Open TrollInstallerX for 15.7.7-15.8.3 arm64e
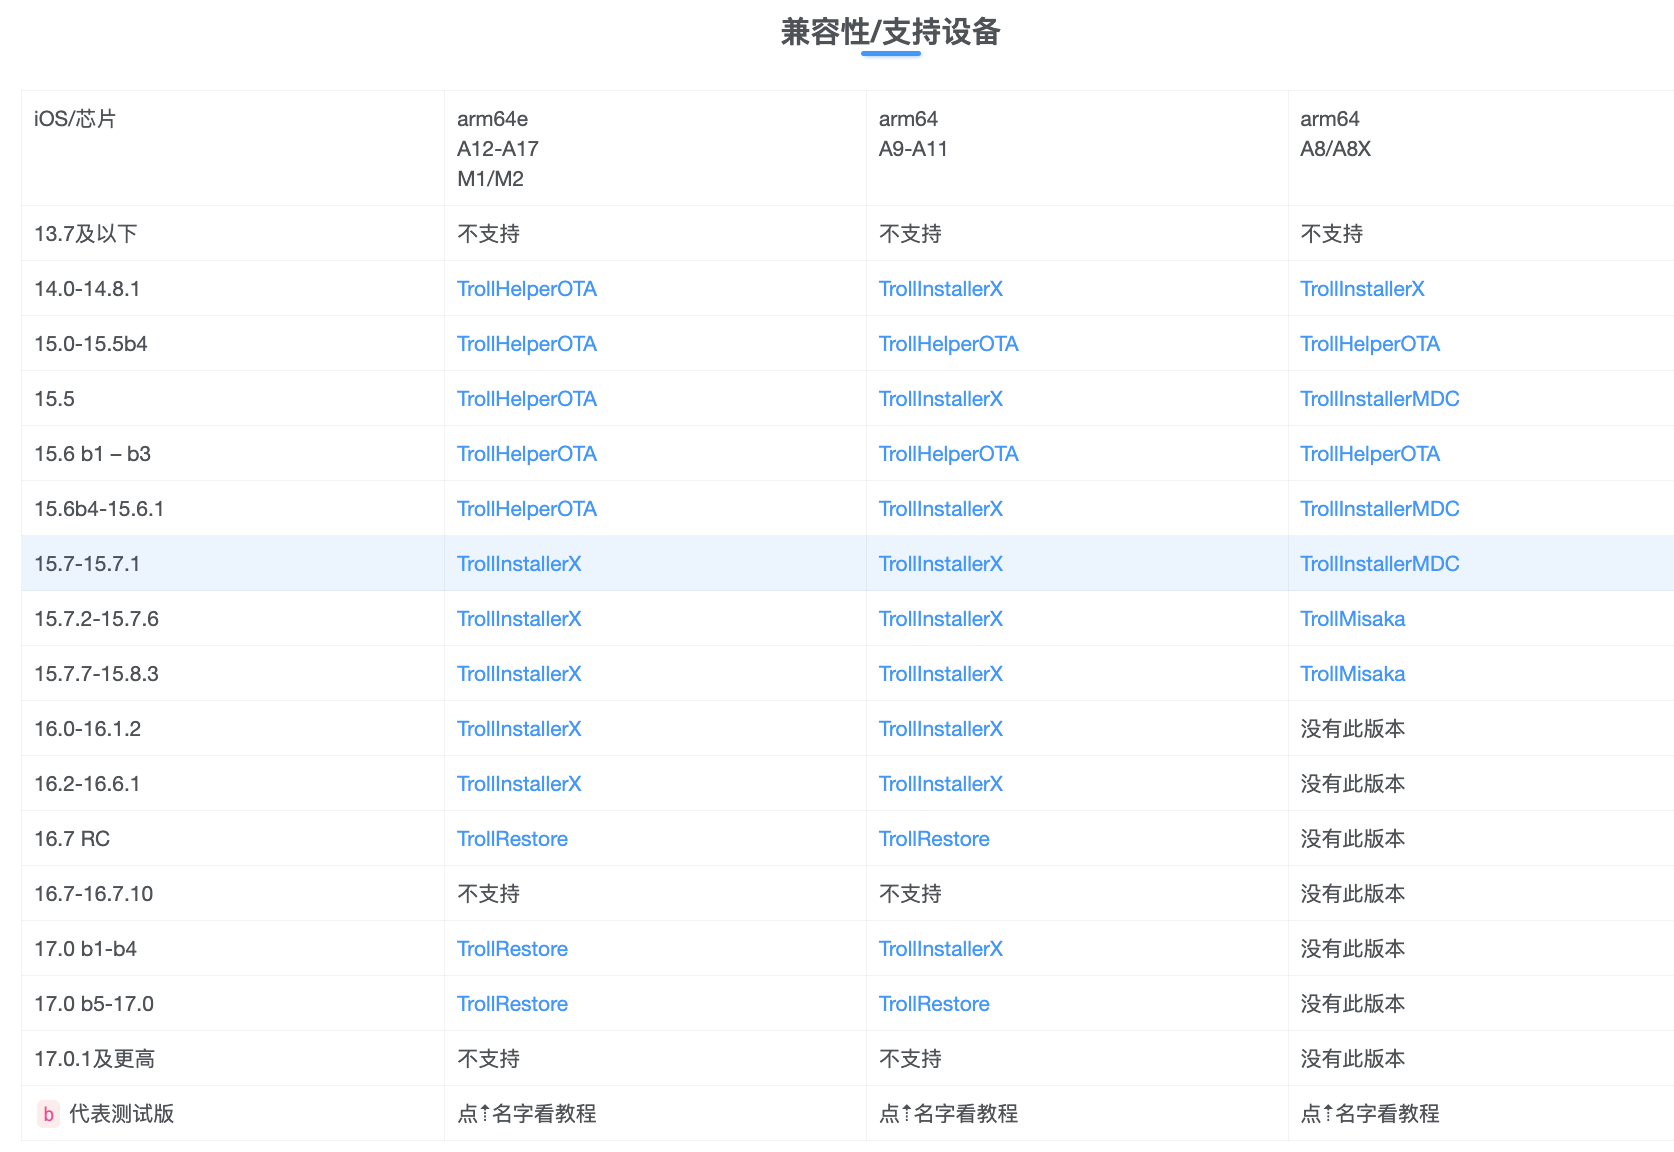The height and width of the screenshot is (1152, 1674). [519, 674]
